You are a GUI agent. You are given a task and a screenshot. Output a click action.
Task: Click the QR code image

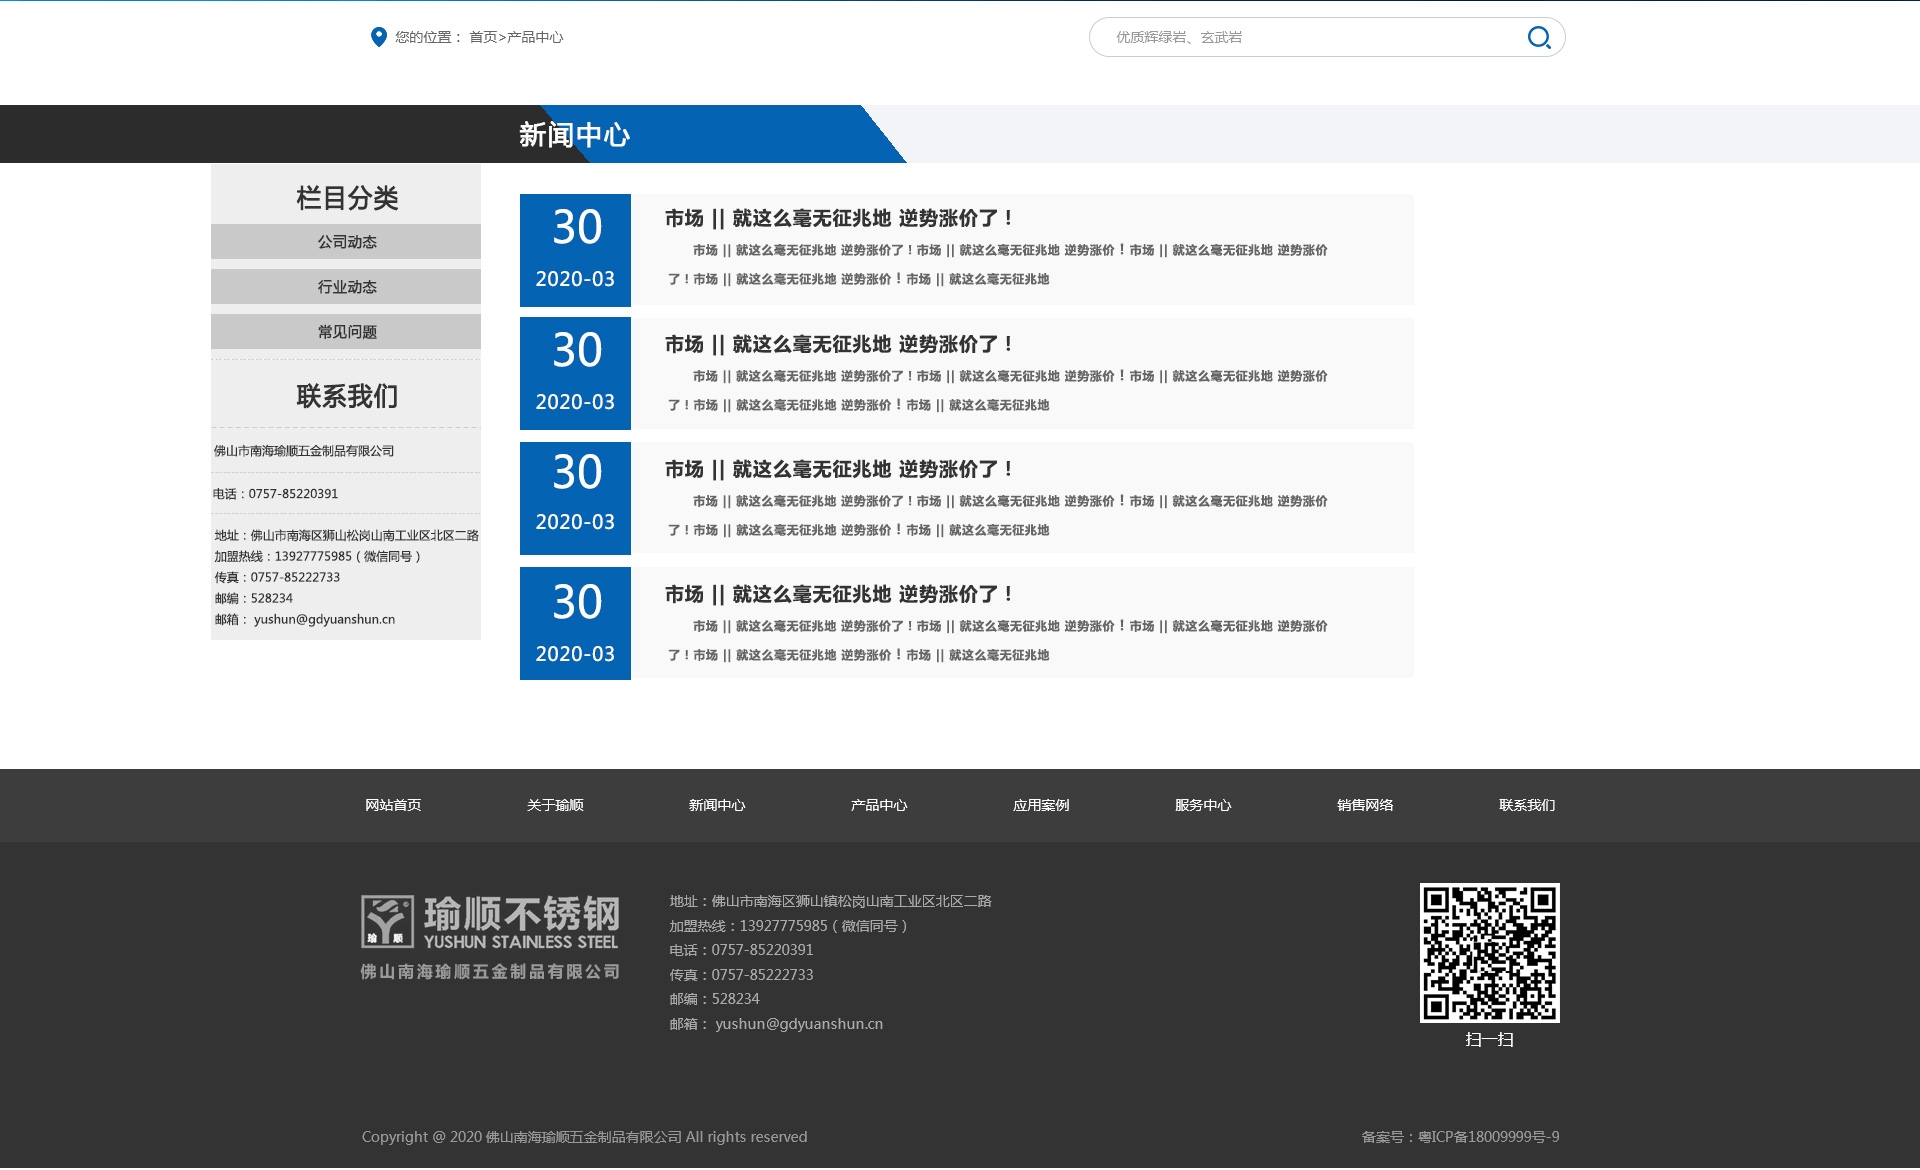[x=1489, y=952]
